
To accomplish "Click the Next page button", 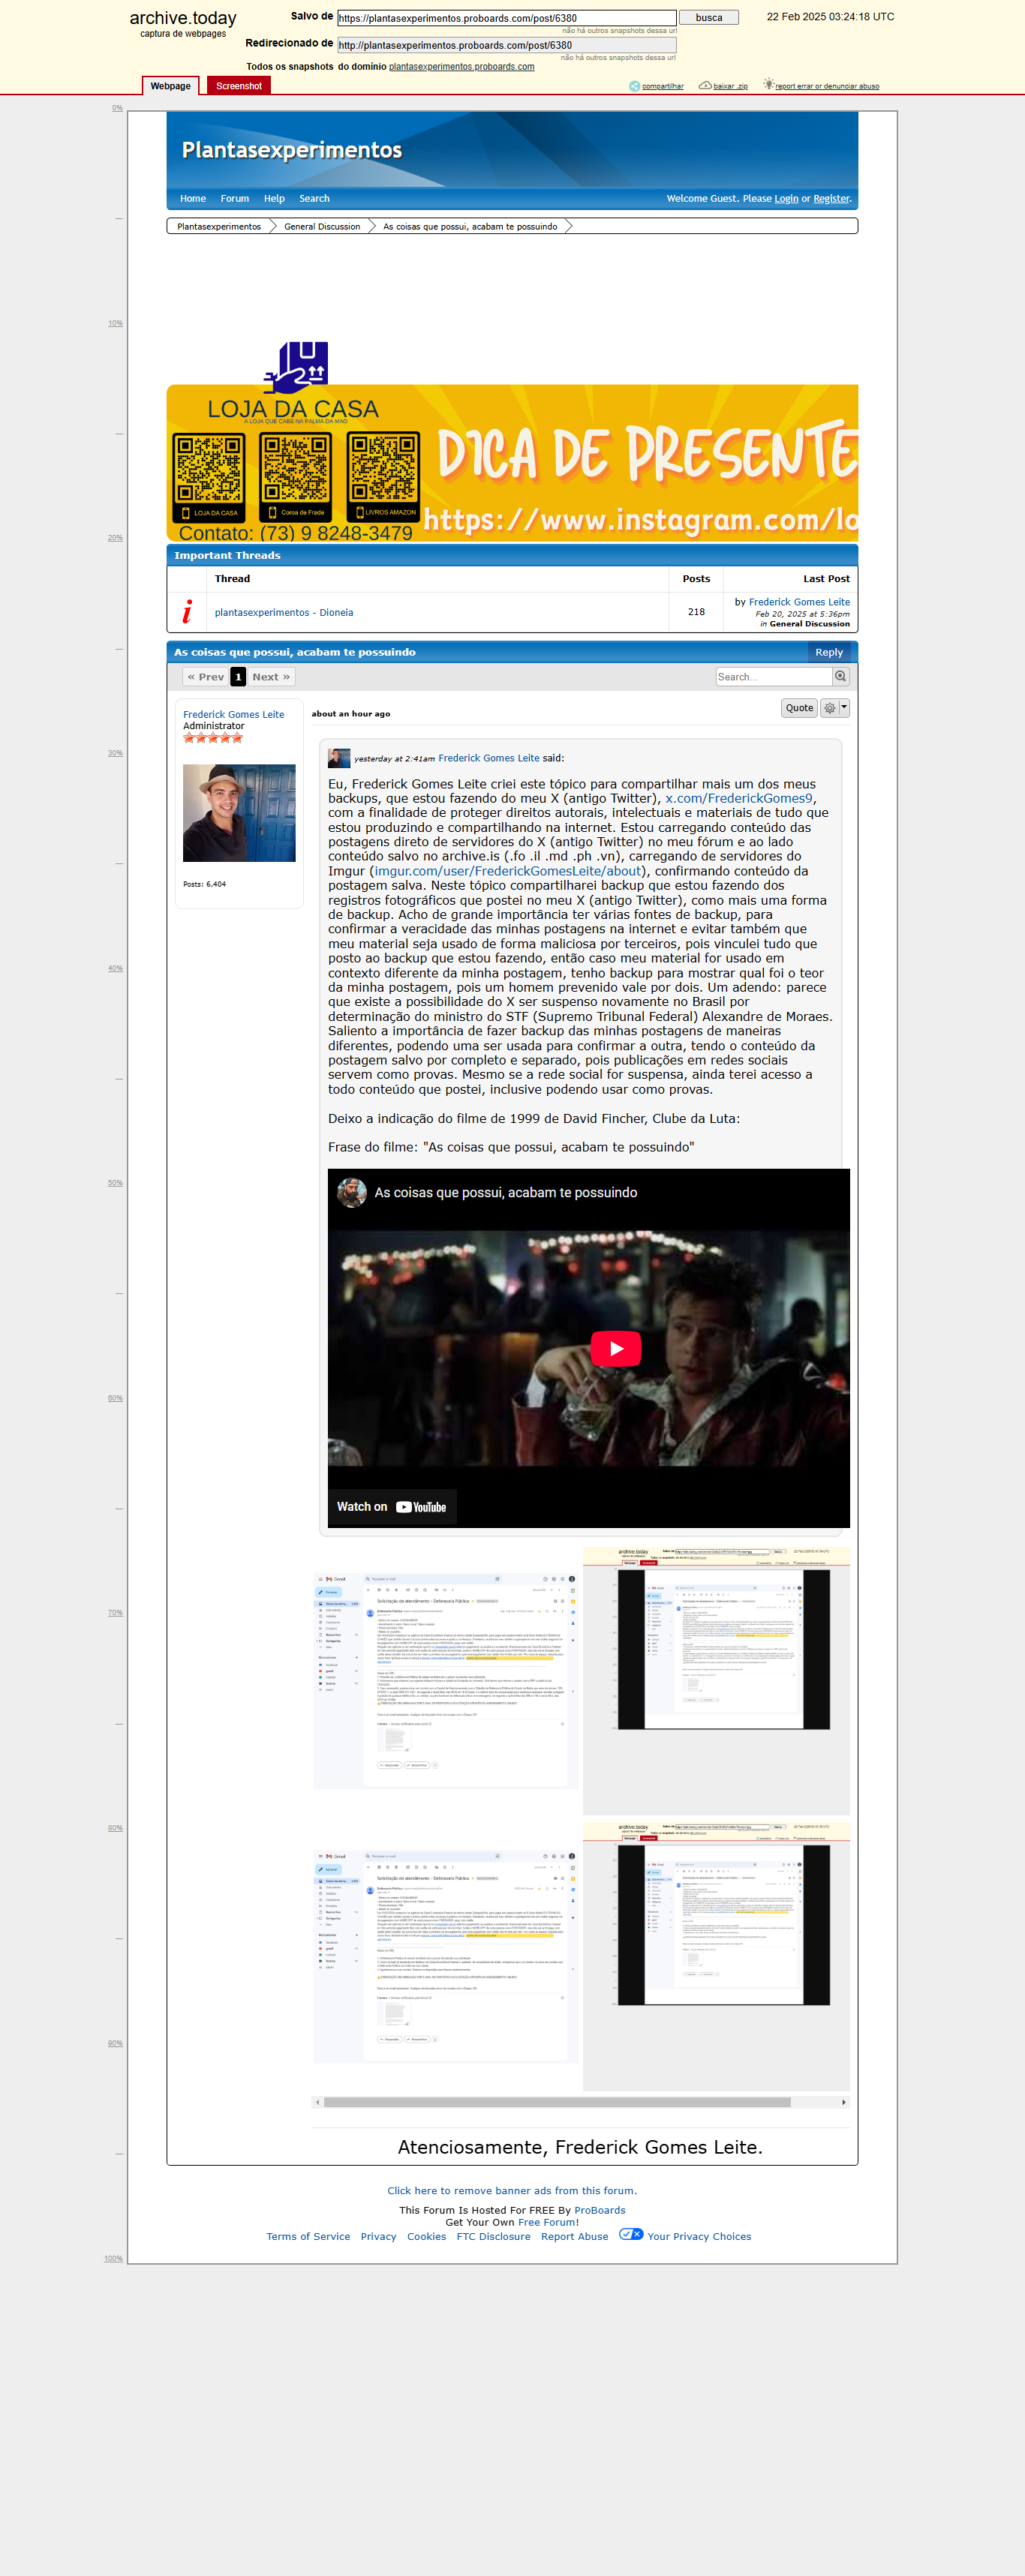I will coord(271,677).
